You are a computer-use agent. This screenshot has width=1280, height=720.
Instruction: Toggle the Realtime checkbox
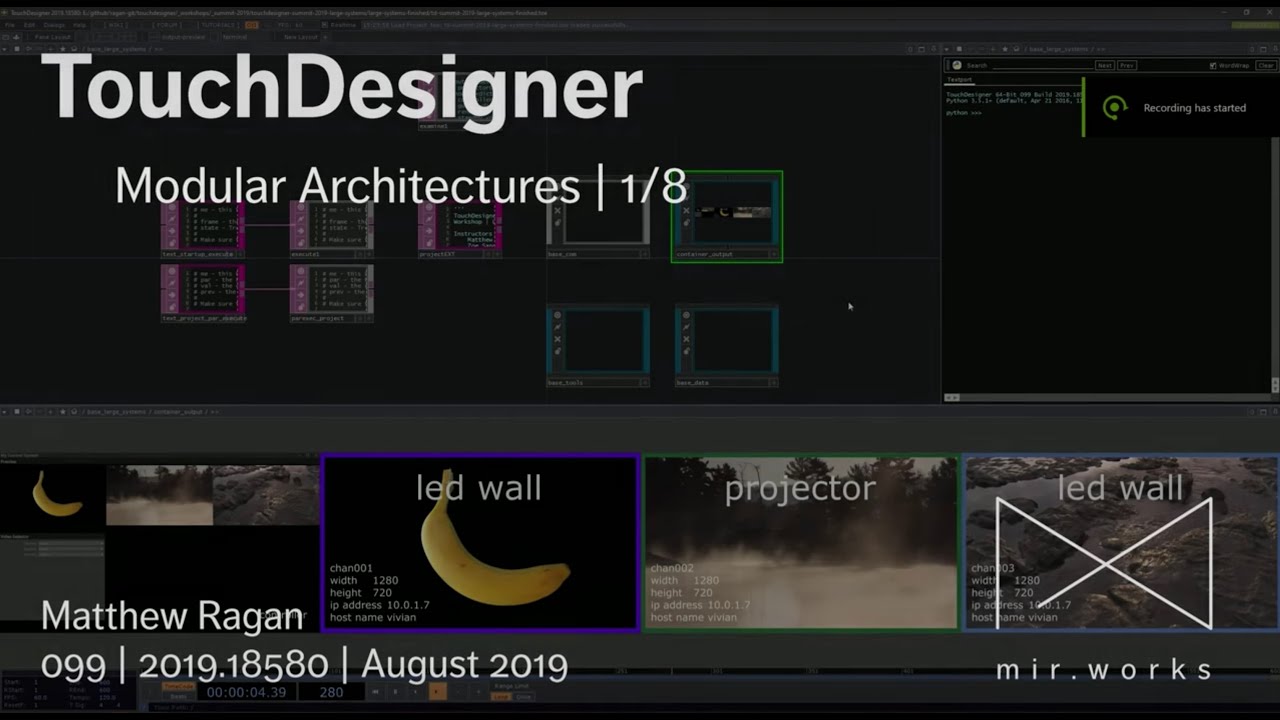(x=325, y=25)
